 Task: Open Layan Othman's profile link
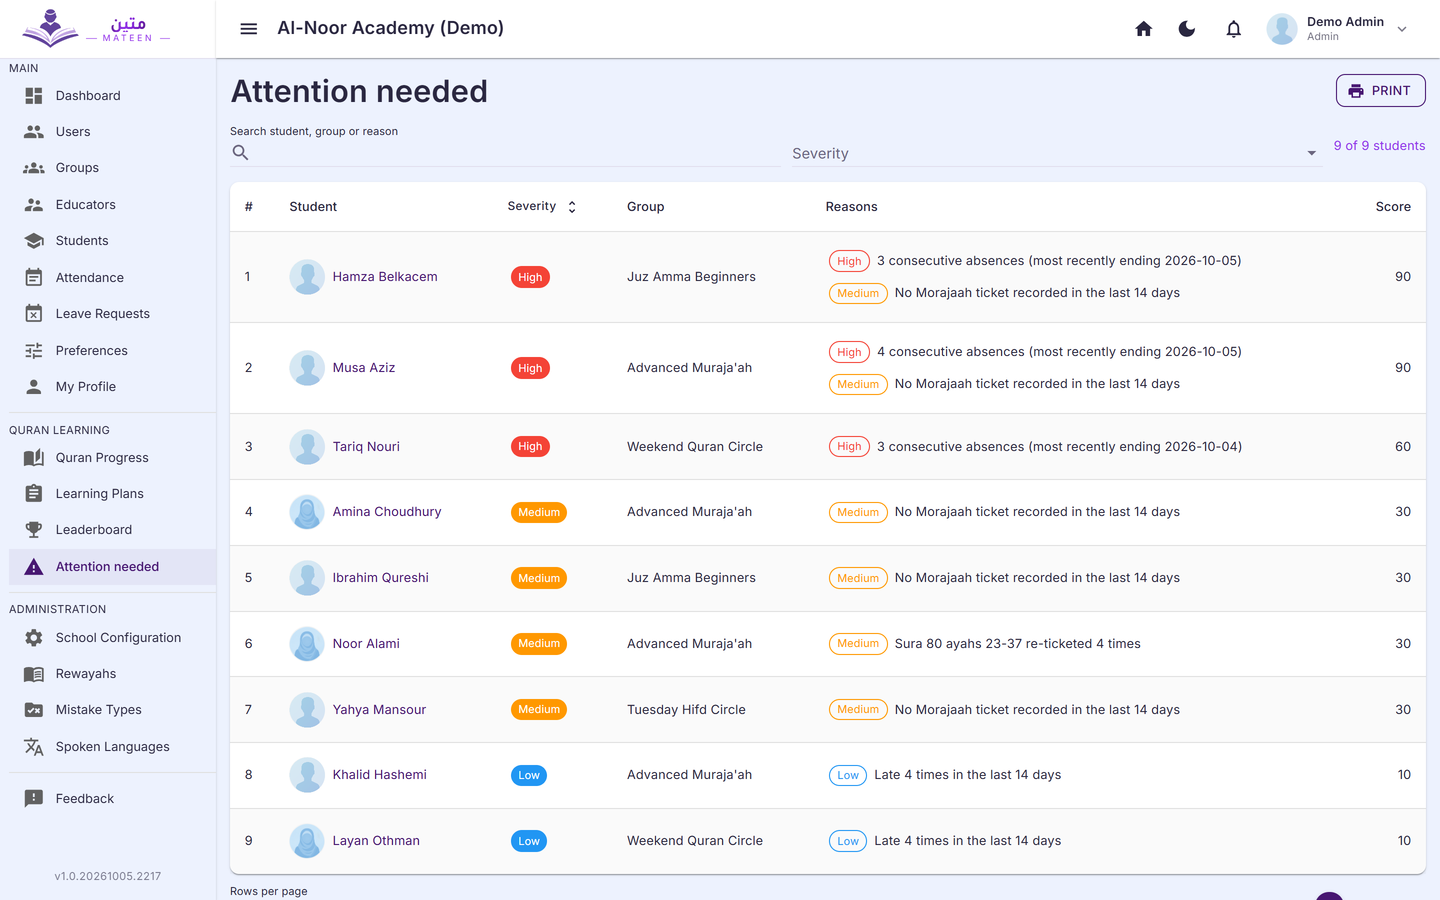tap(376, 841)
